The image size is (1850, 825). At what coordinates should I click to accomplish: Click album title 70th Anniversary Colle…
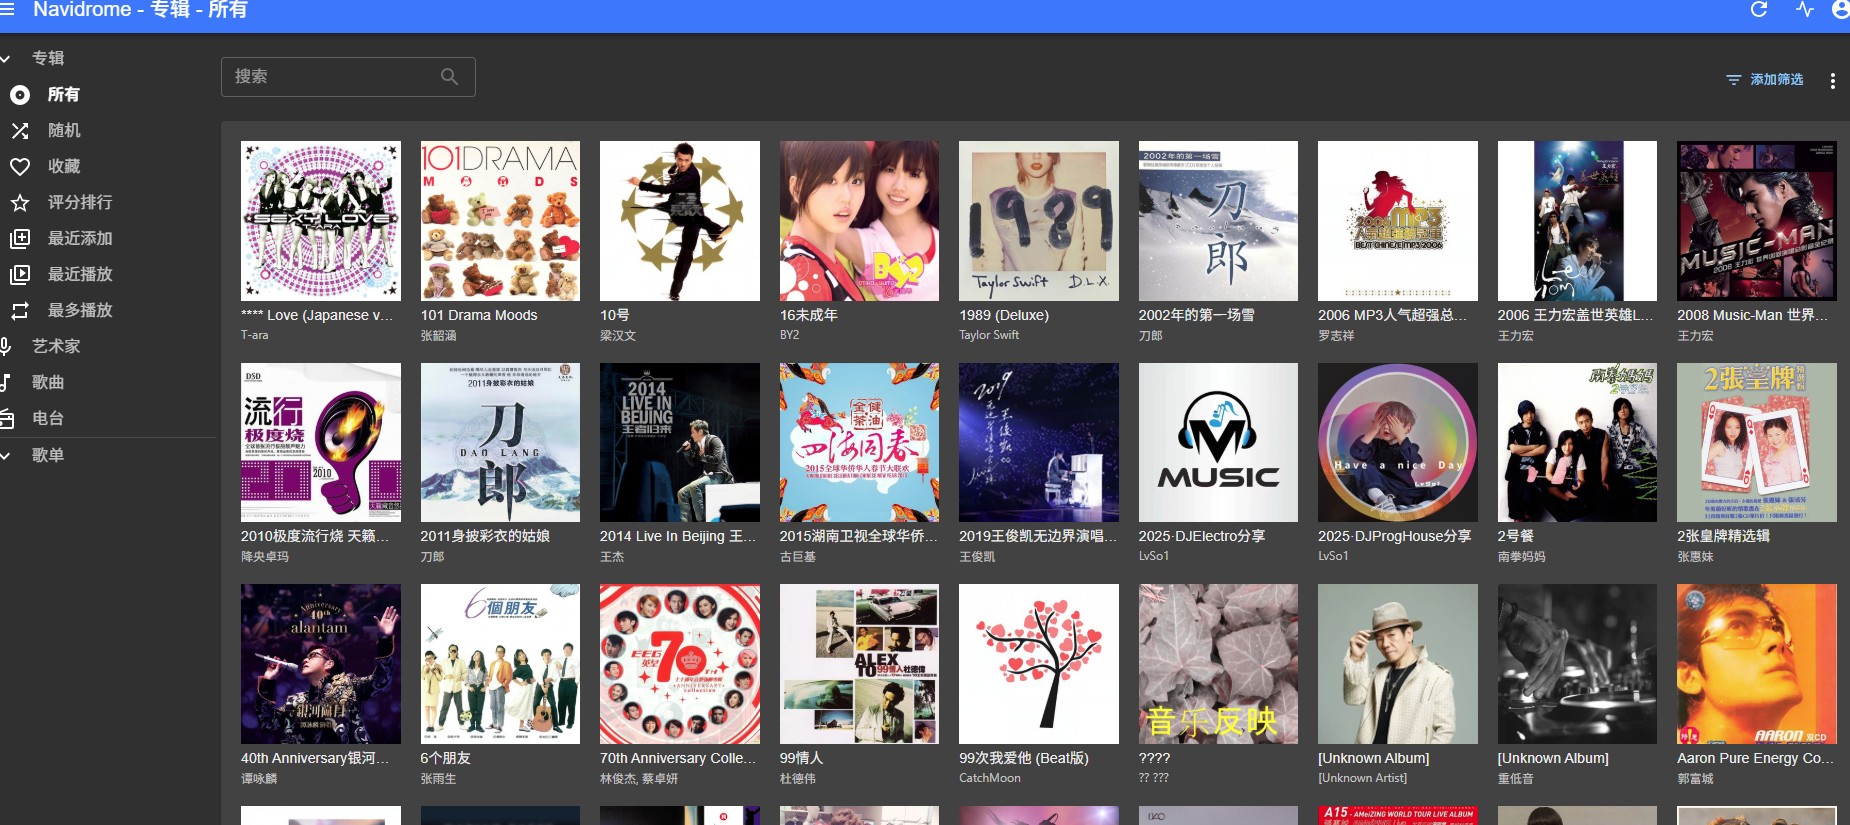click(678, 758)
